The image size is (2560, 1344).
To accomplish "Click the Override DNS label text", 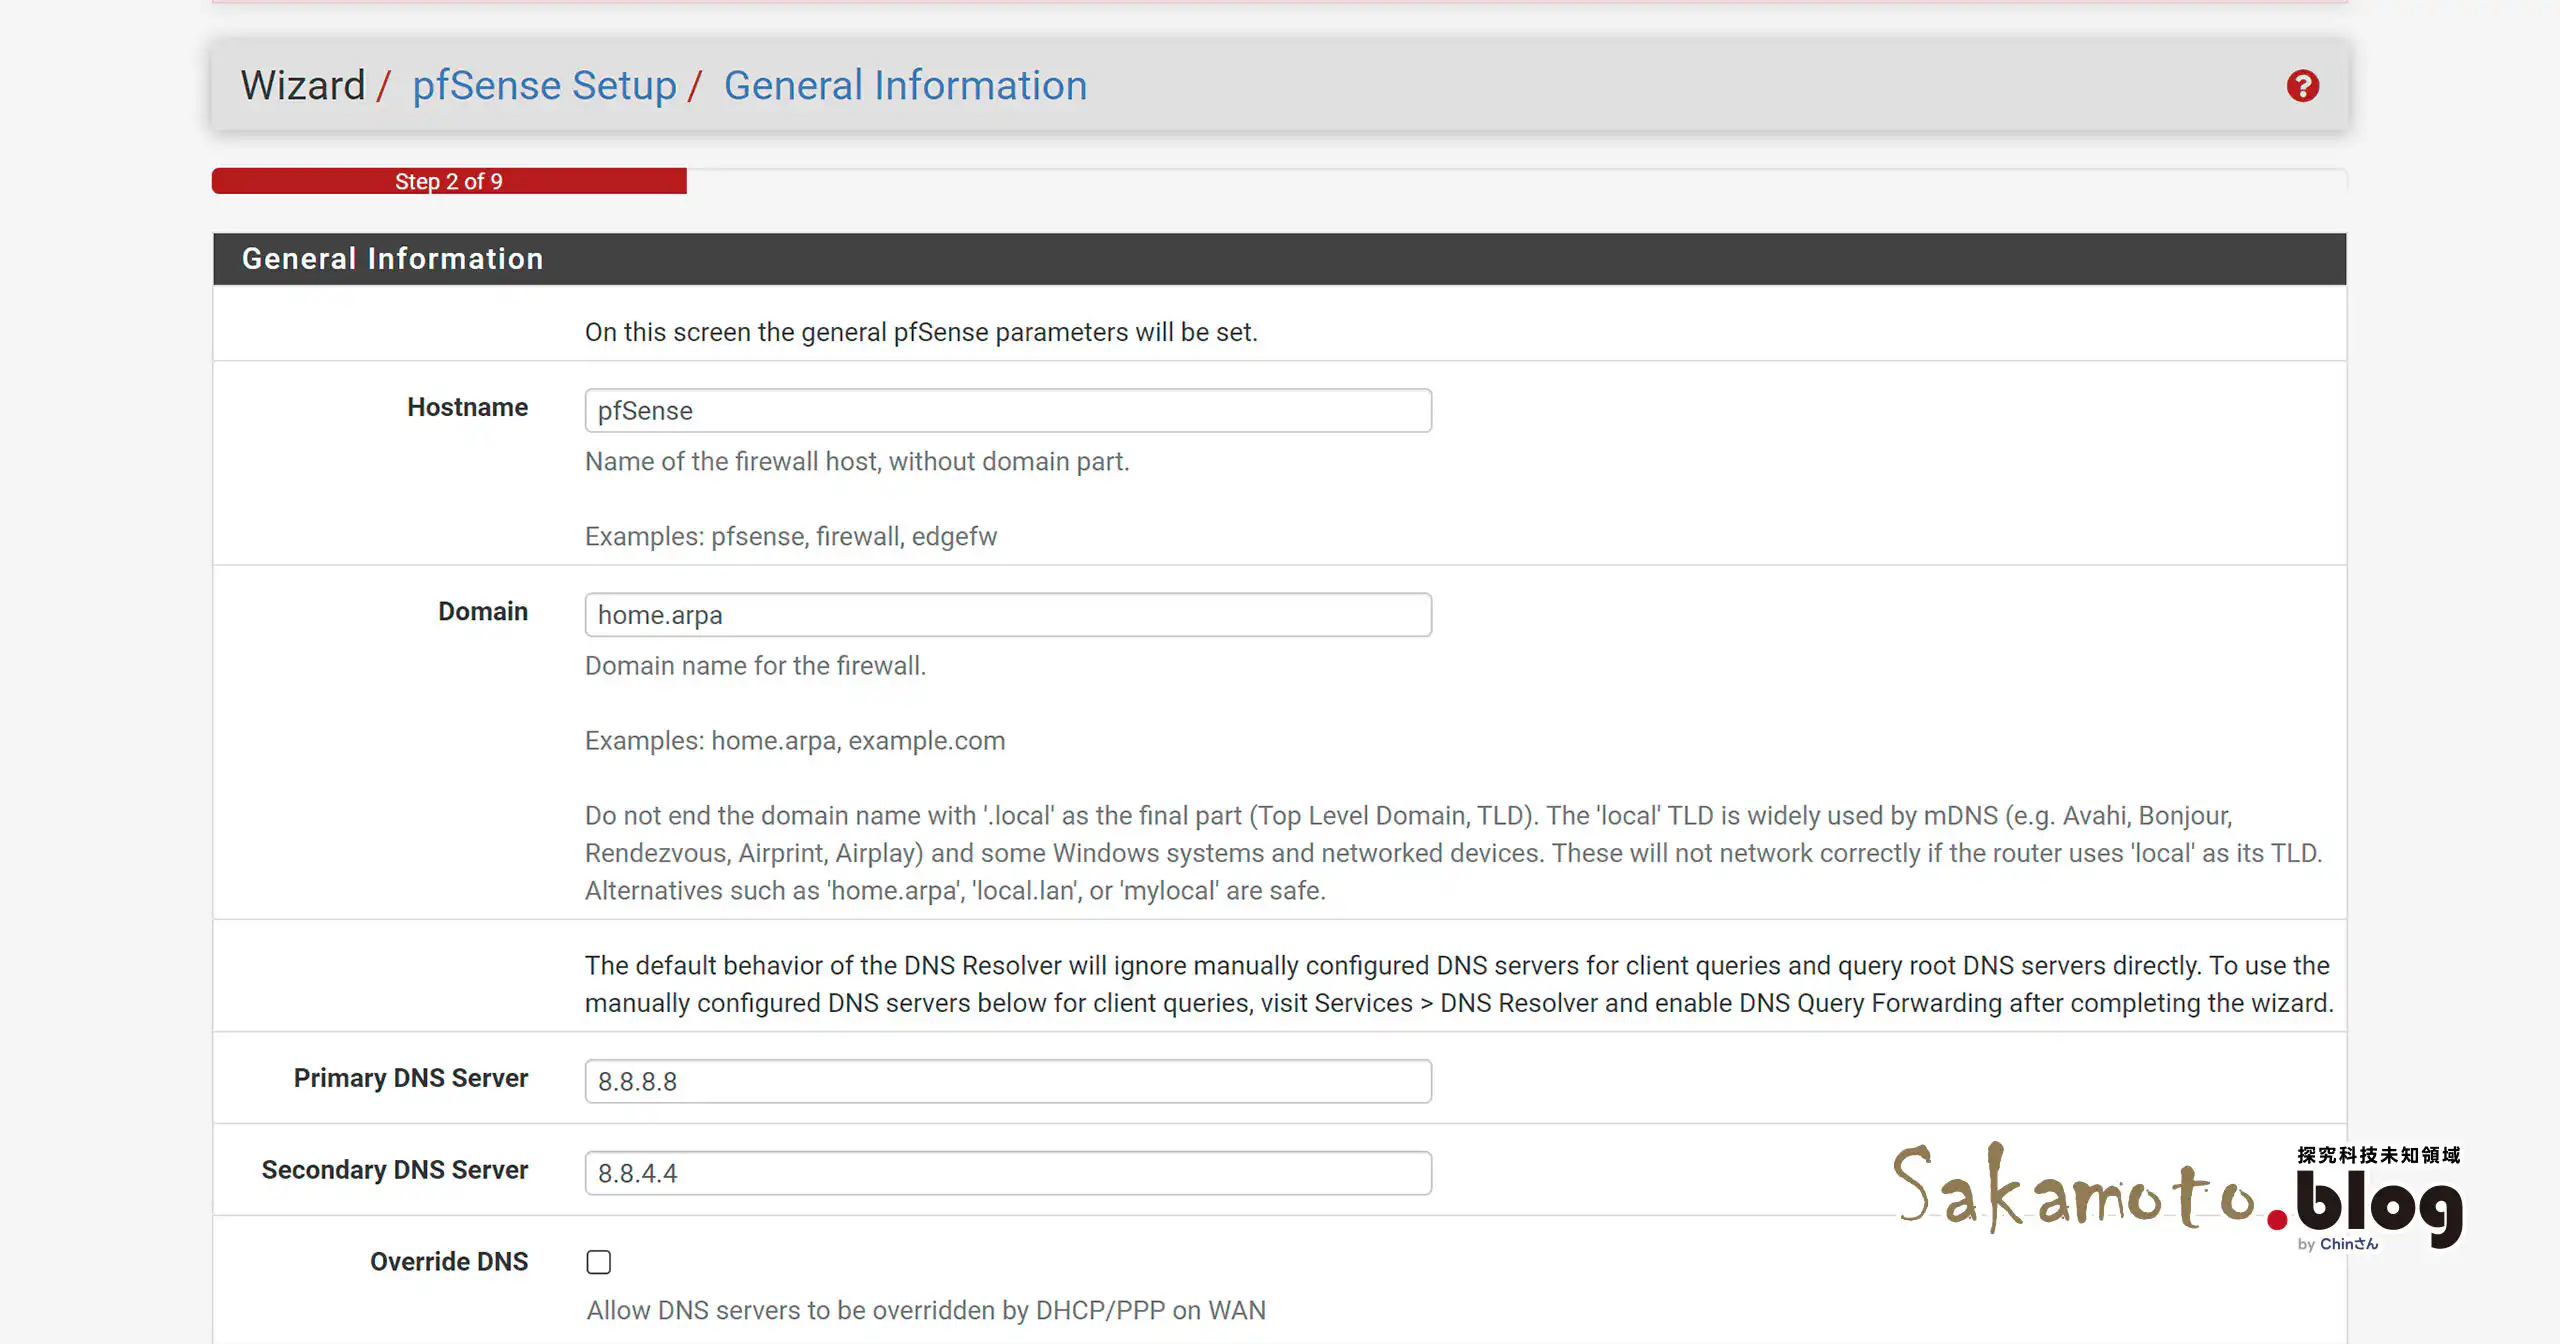I will pos(448,1261).
